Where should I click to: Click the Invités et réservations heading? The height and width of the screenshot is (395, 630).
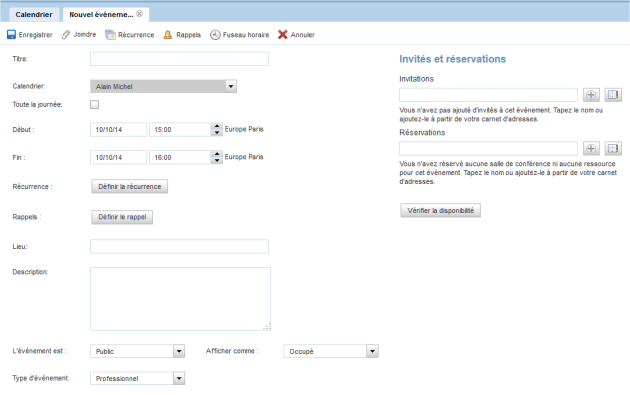tap(452, 59)
